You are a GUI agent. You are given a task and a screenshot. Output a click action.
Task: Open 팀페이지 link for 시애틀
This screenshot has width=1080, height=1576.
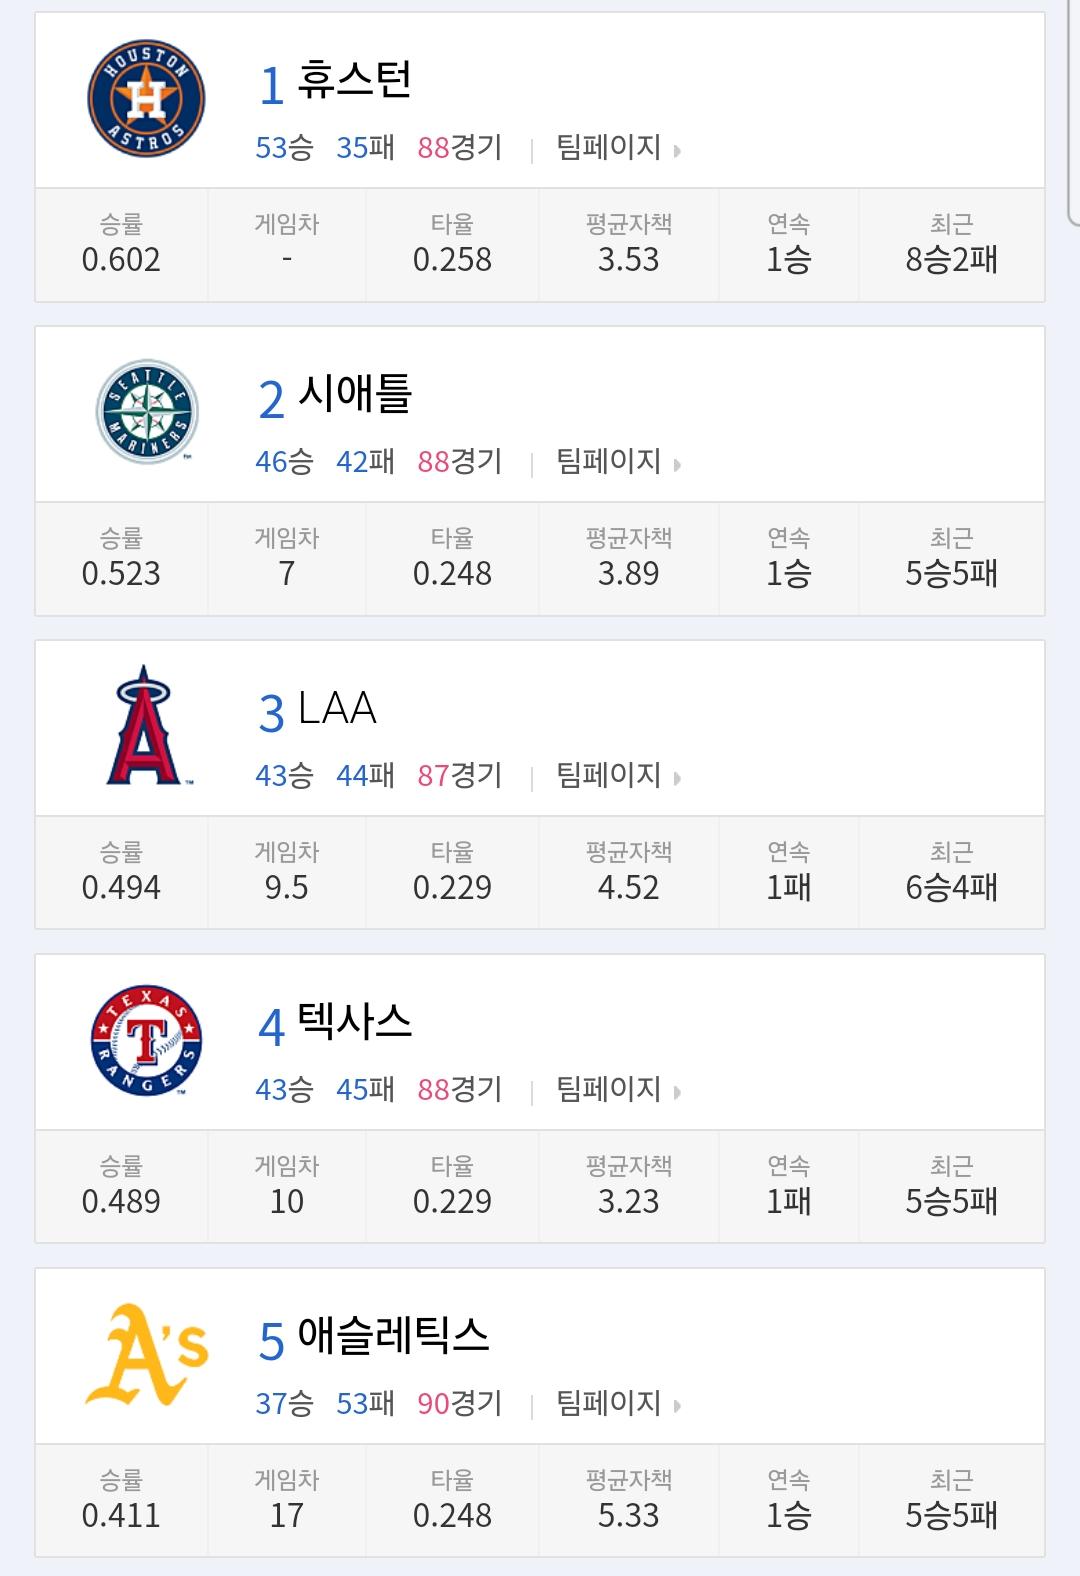coord(608,462)
